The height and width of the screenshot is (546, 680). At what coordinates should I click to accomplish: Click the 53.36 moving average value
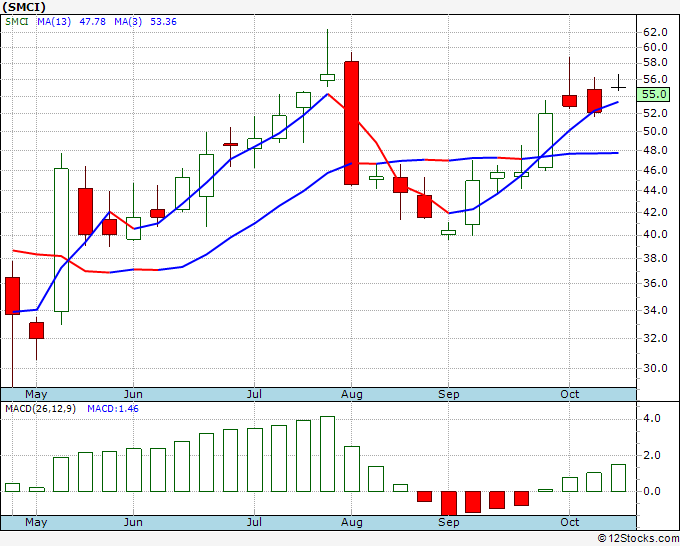pyautogui.click(x=163, y=22)
